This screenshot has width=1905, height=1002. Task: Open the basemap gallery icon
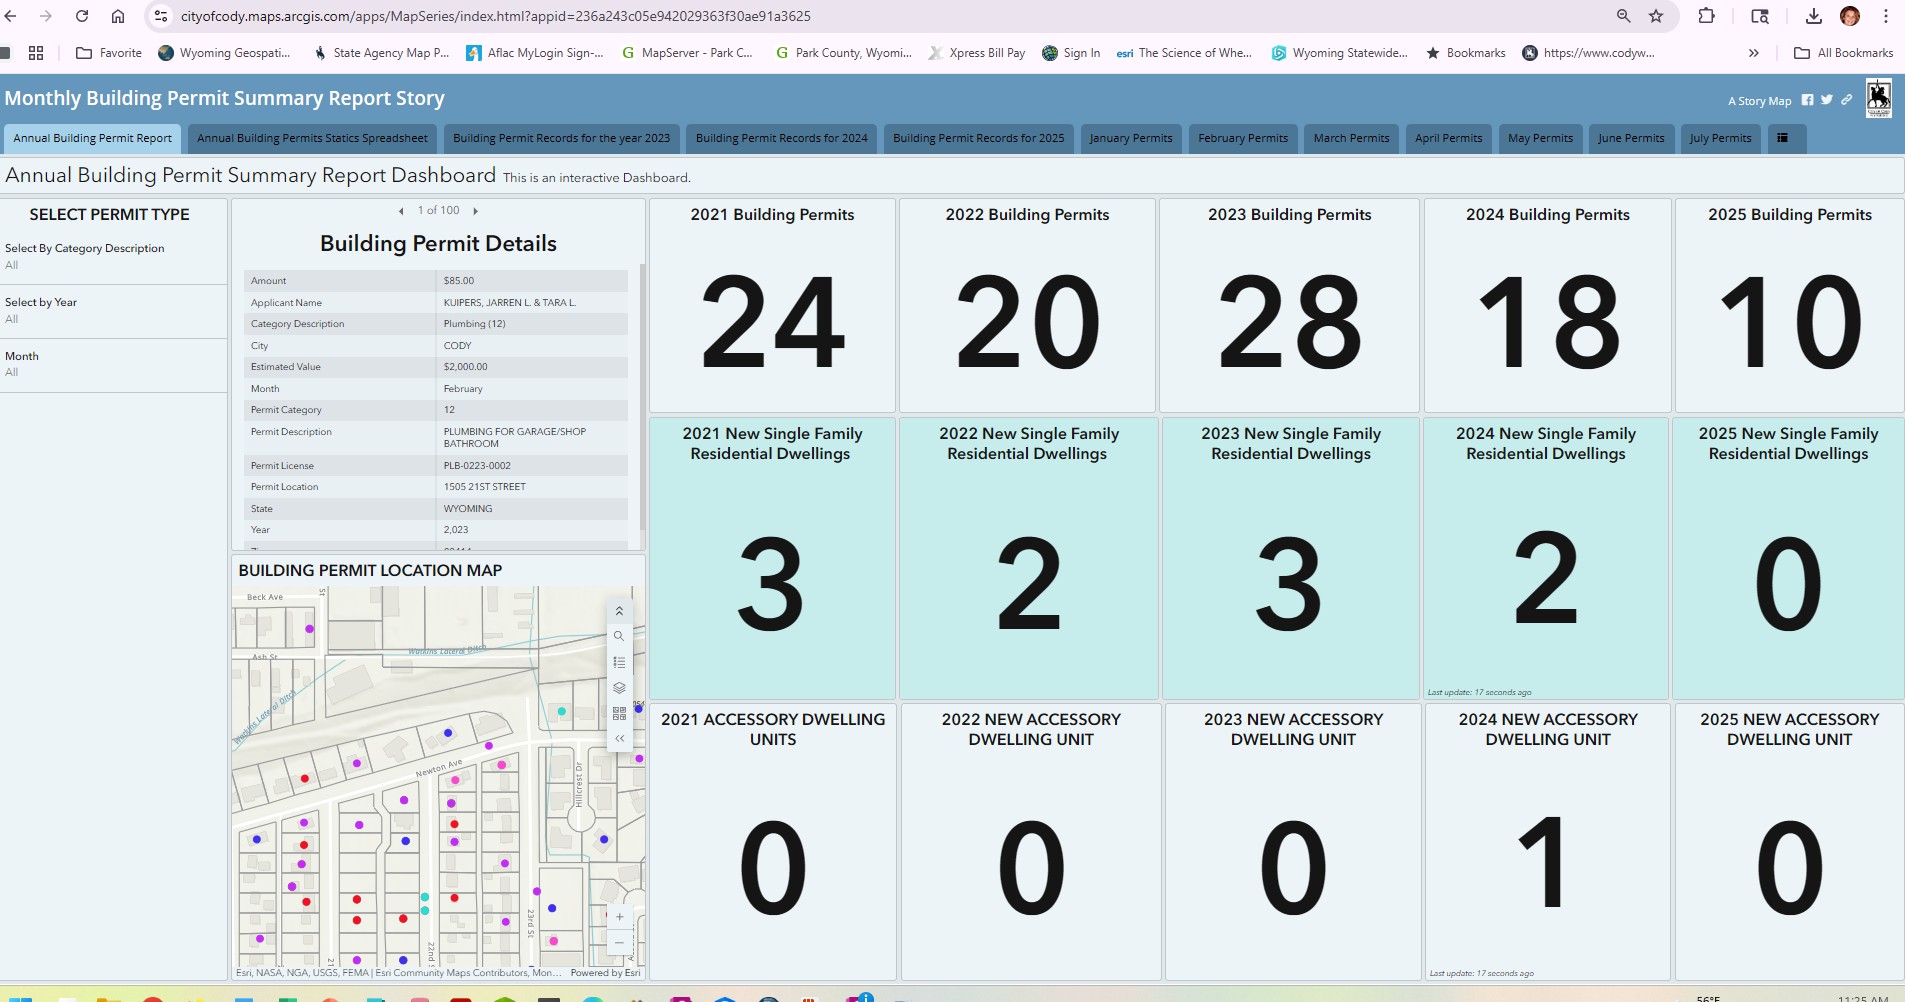(619, 713)
